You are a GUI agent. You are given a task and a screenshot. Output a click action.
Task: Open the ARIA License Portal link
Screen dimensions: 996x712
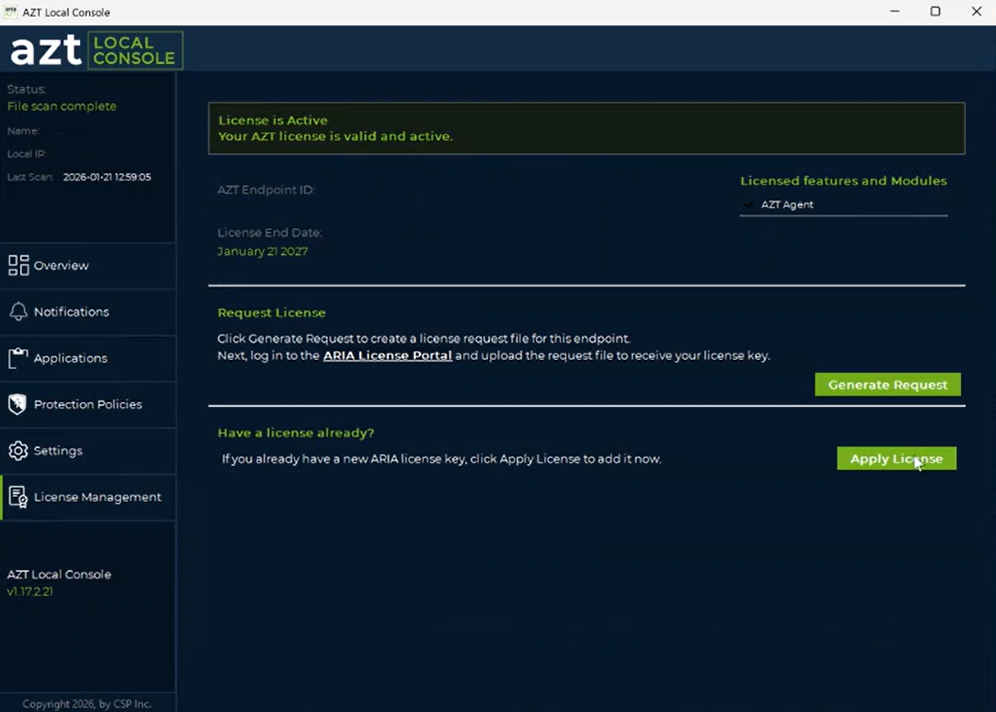tap(387, 356)
